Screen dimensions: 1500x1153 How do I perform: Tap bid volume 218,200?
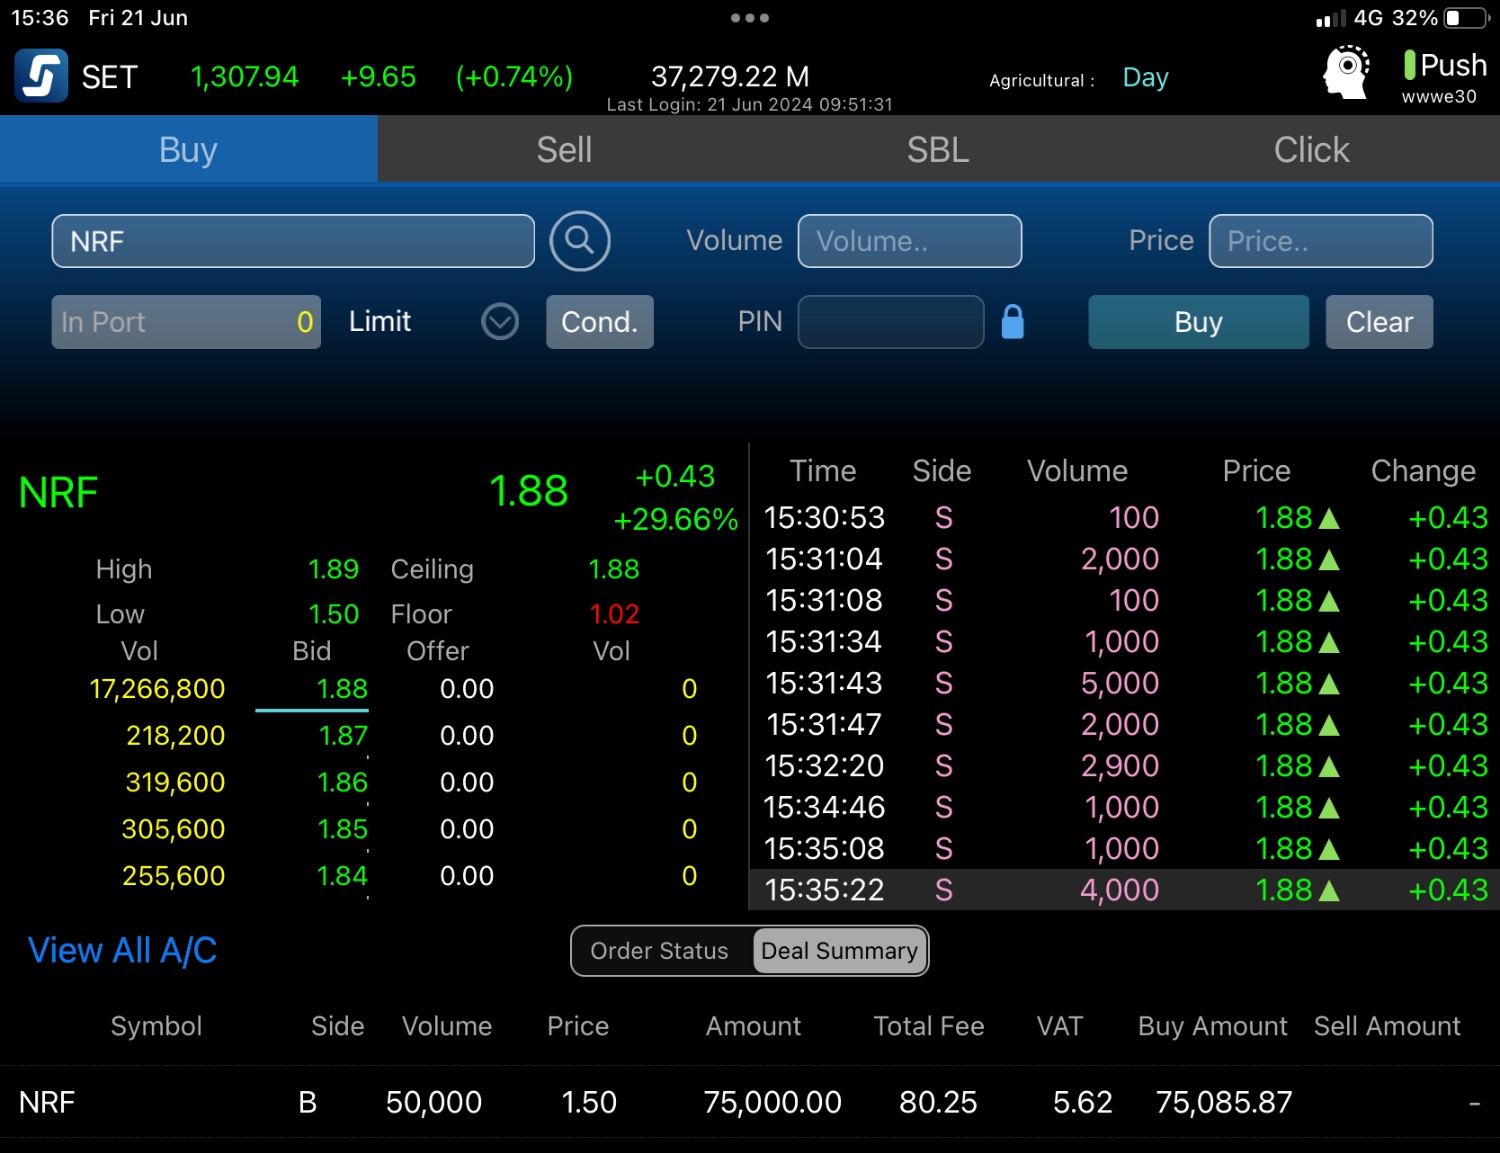[175, 736]
